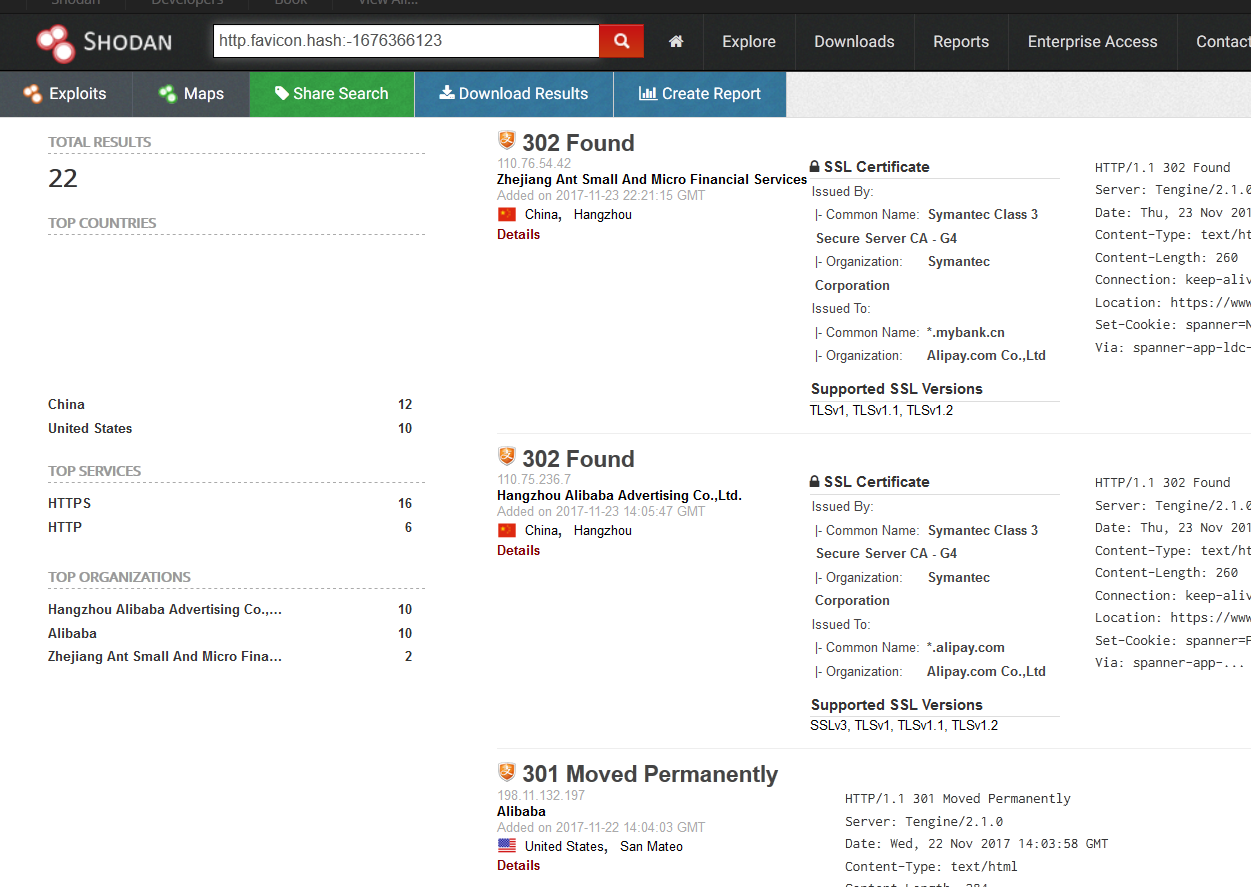The height and width of the screenshot is (887, 1251).
Task: Open Enterprise Access
Action: click(1092, 42)
